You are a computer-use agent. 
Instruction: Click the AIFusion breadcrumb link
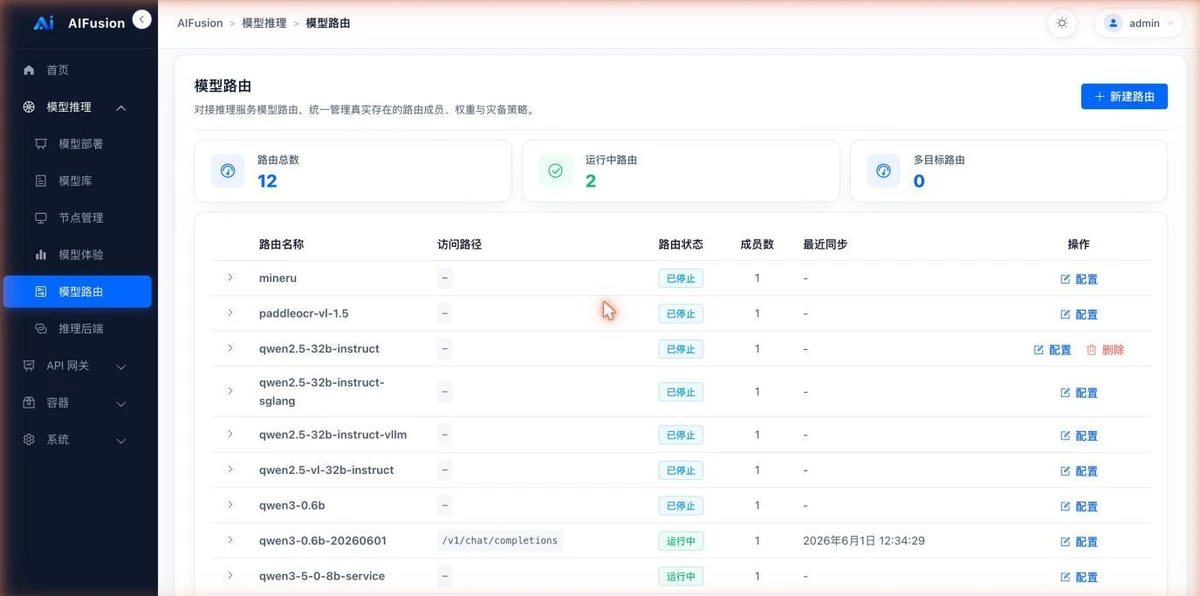(x=200, y=23)
